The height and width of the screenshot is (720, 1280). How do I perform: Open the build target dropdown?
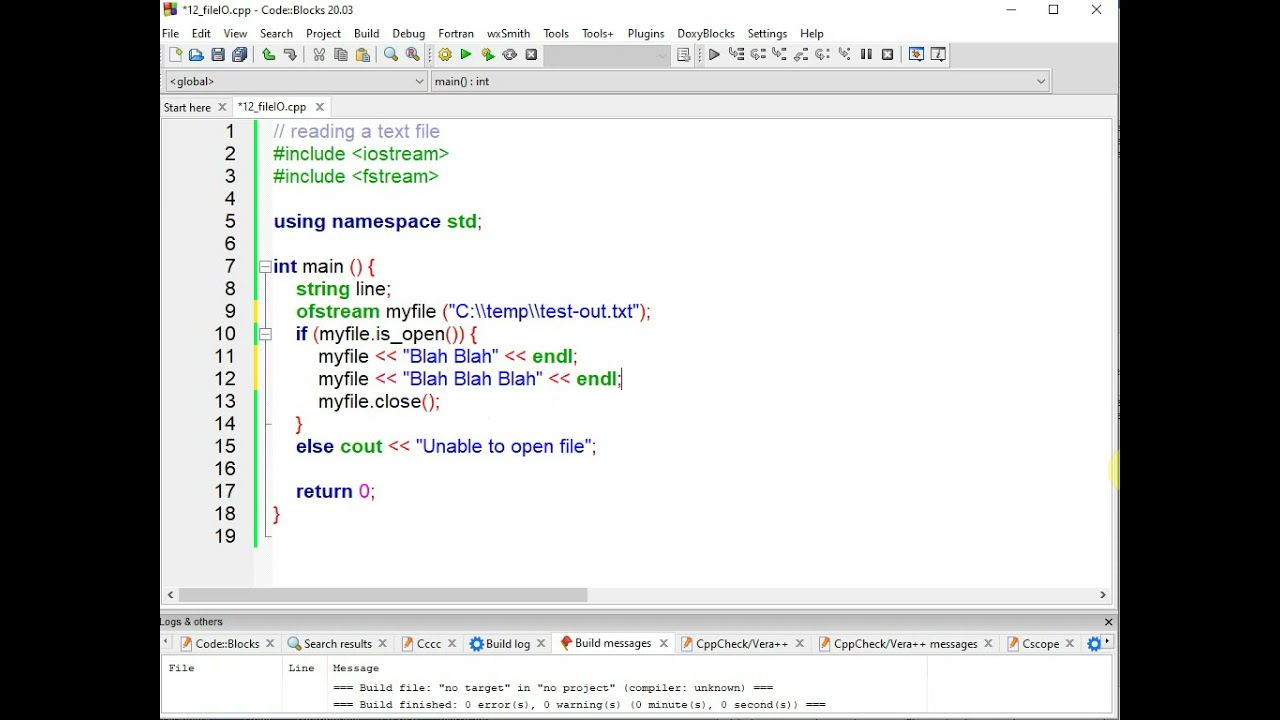607,55
